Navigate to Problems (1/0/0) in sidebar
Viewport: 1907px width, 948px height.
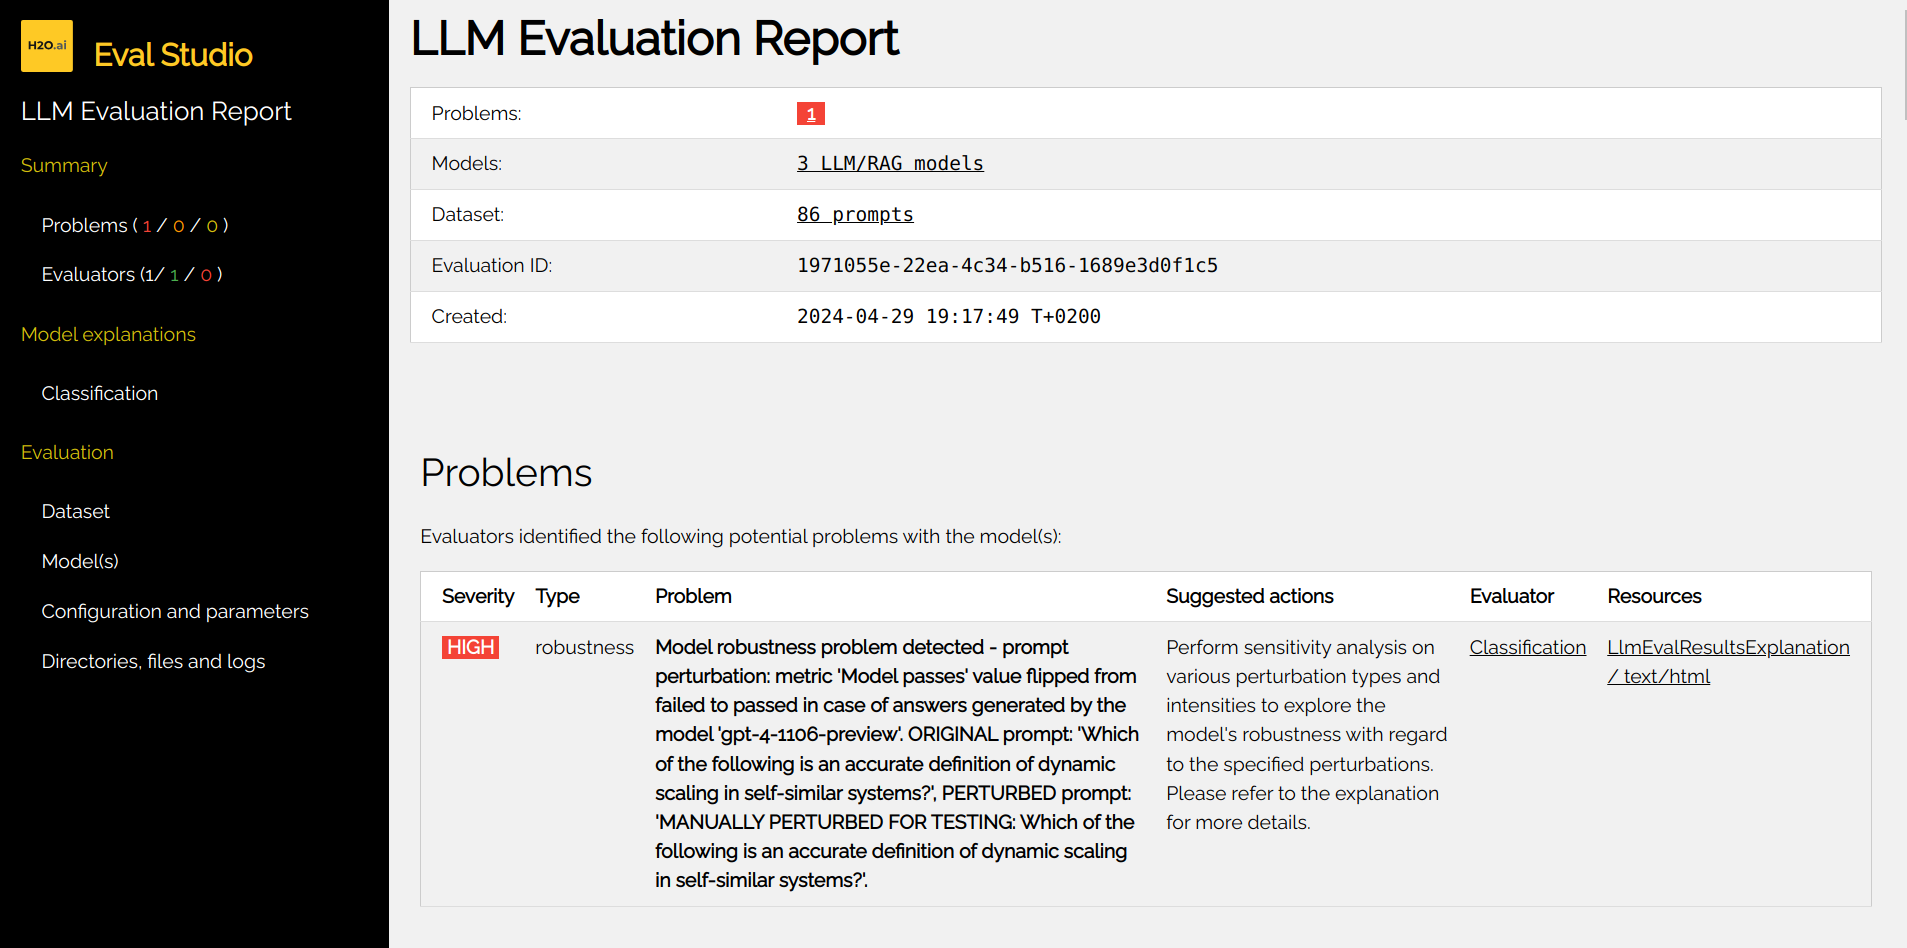click(x=135, y=225)
